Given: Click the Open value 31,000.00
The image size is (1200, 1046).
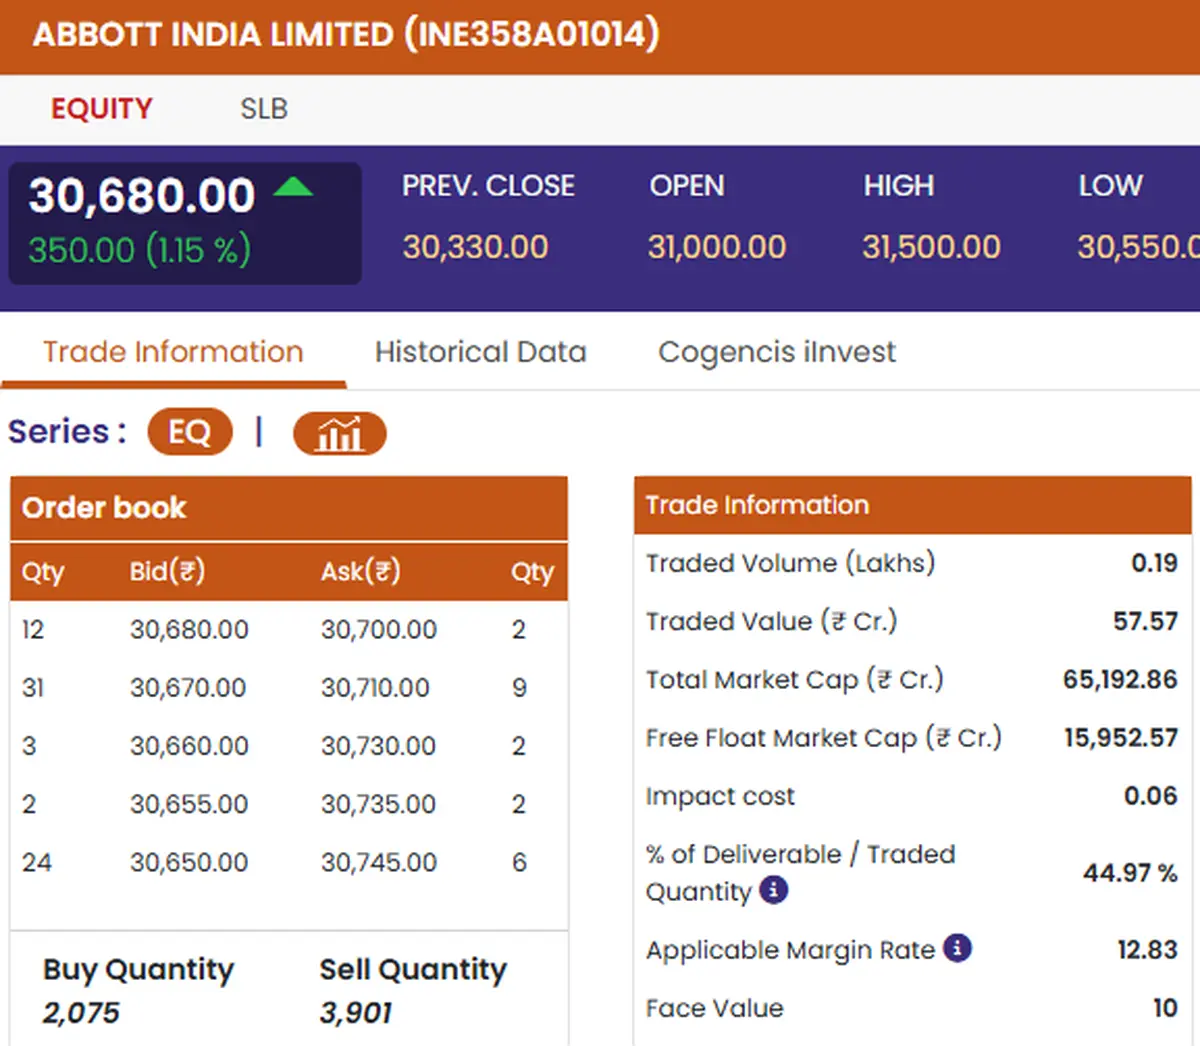Looking at the screenshot, I should coord(717,247).
